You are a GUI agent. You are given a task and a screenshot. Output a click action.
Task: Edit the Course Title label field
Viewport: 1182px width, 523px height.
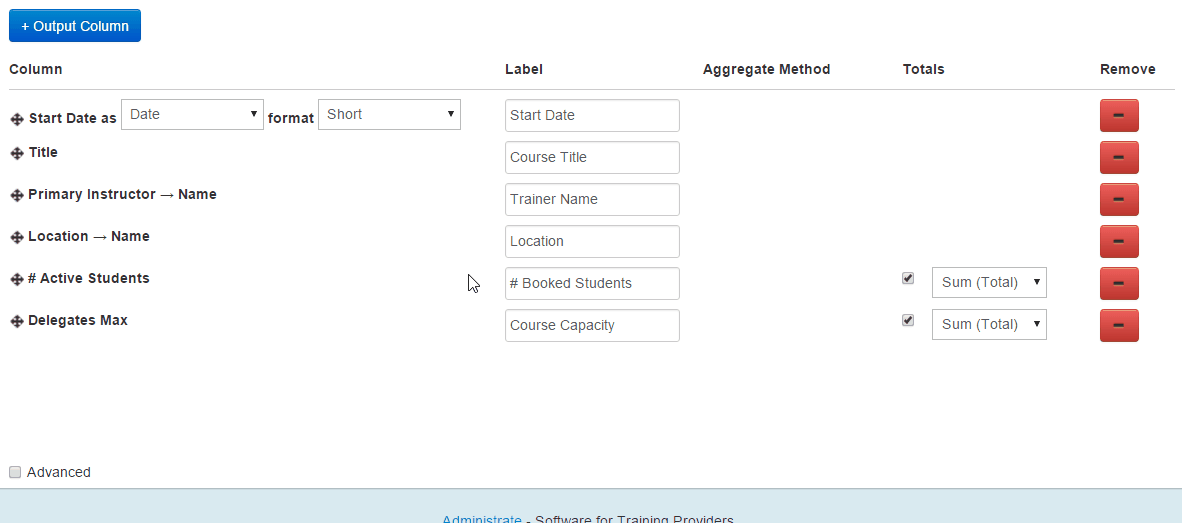(x=592, y=158)
